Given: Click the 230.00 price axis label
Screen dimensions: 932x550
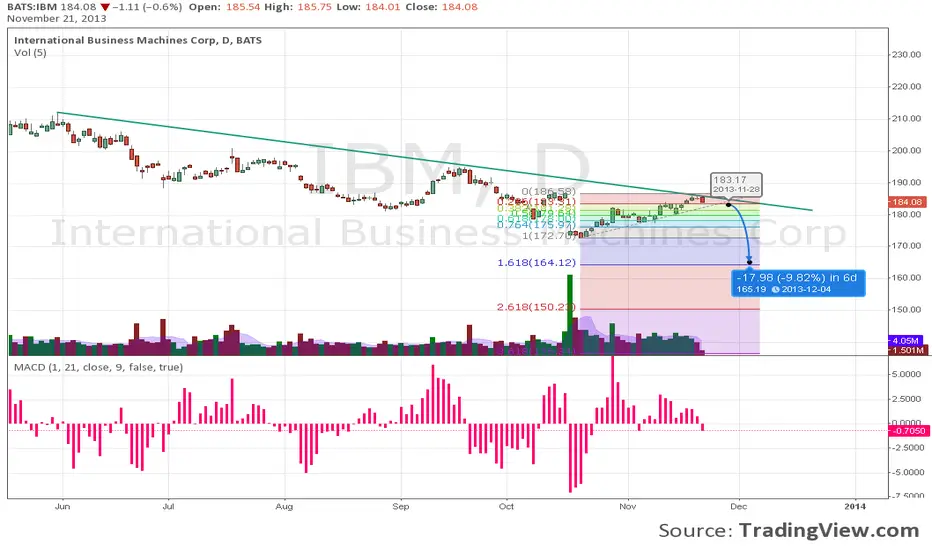Looking at the screenshot, I should 906,55.
